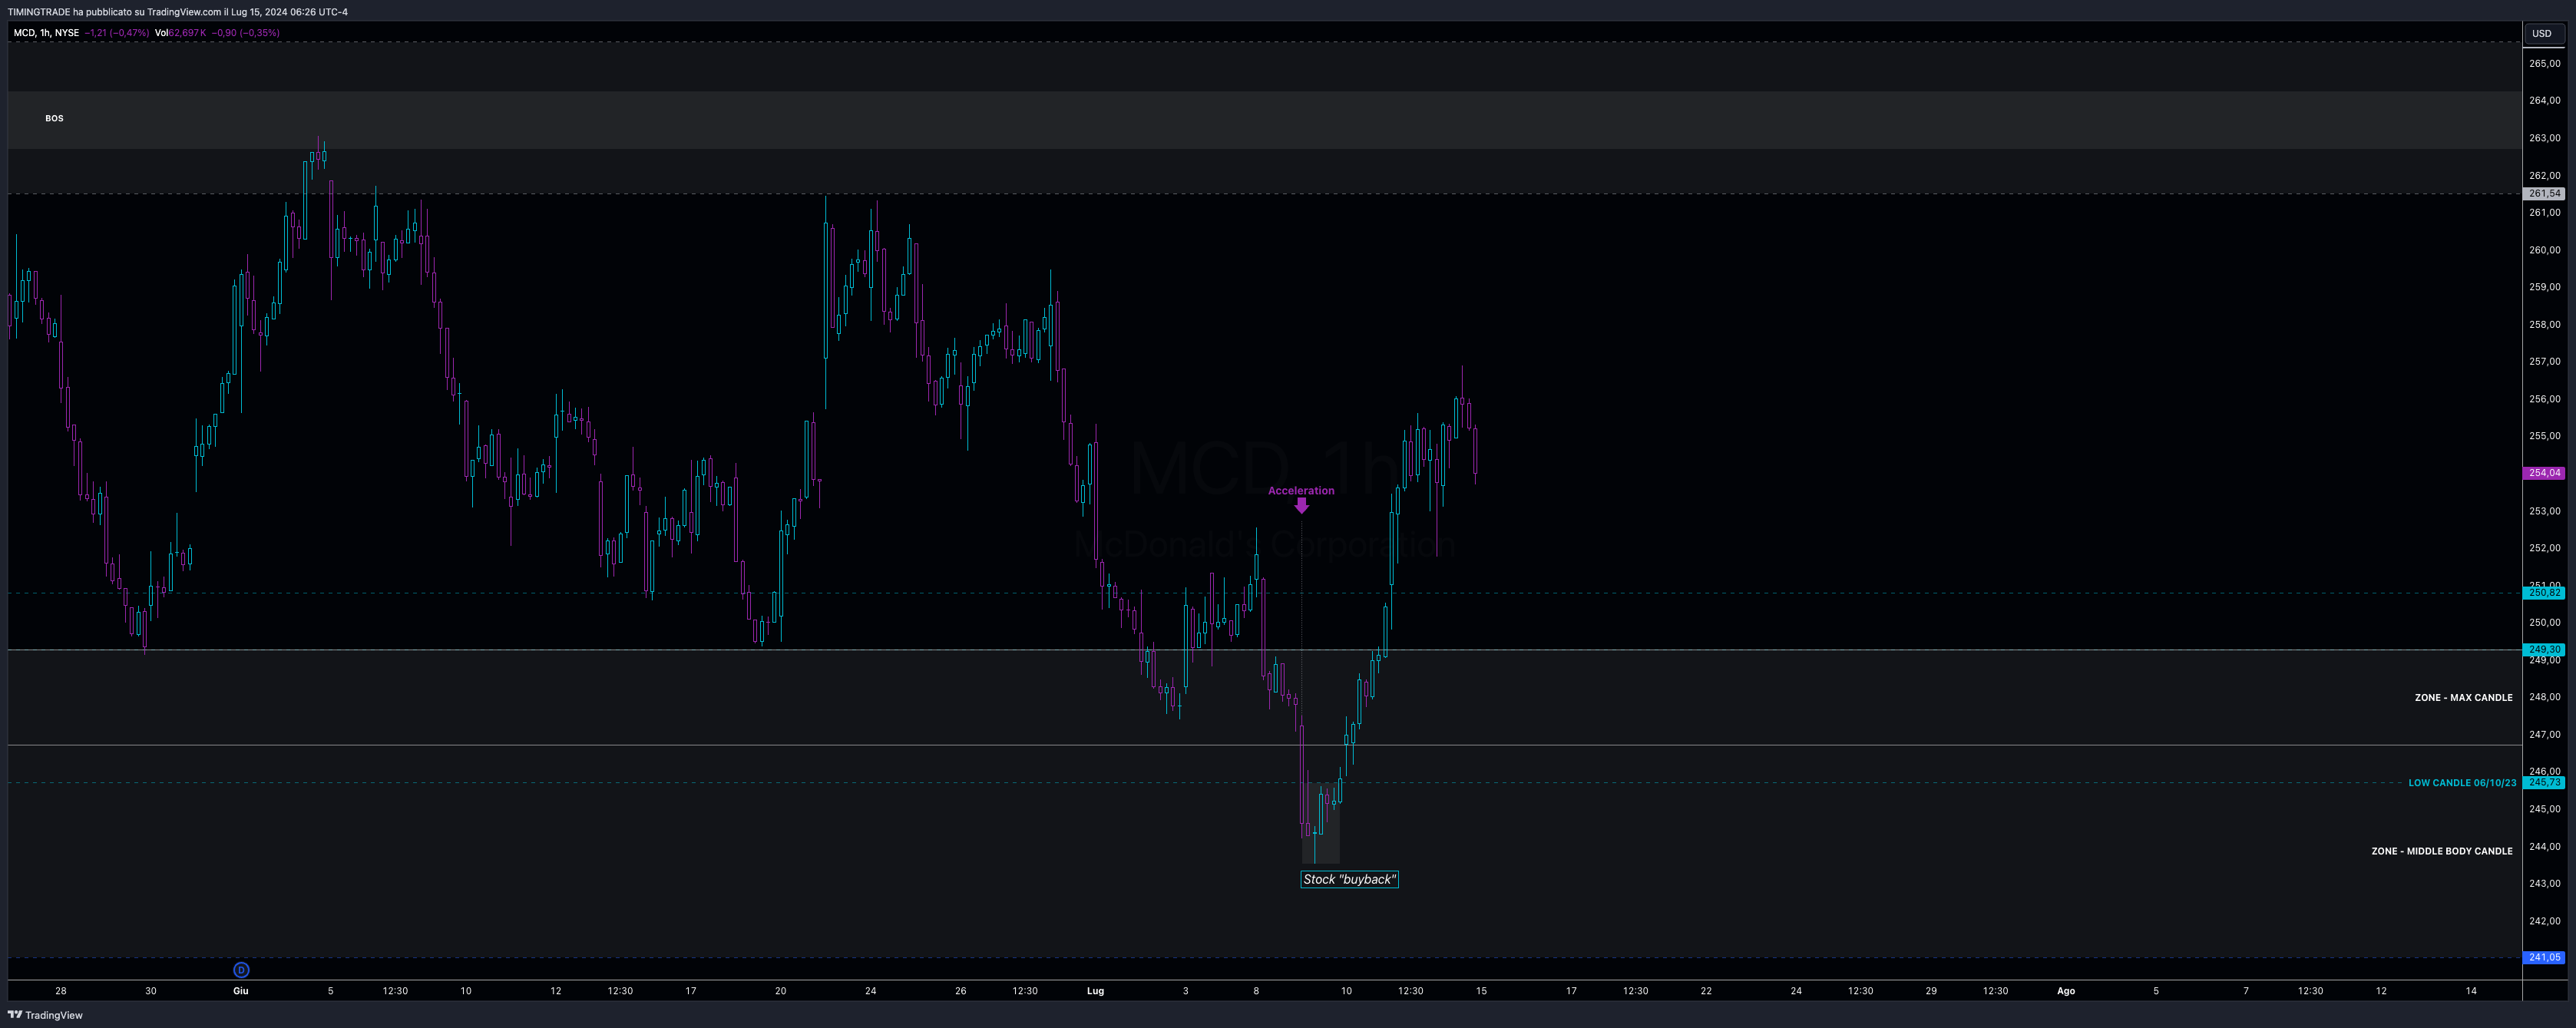Click the '−0,90 (−0,35%)' volume change value
2576x1028 pixels.
[246, 33]
